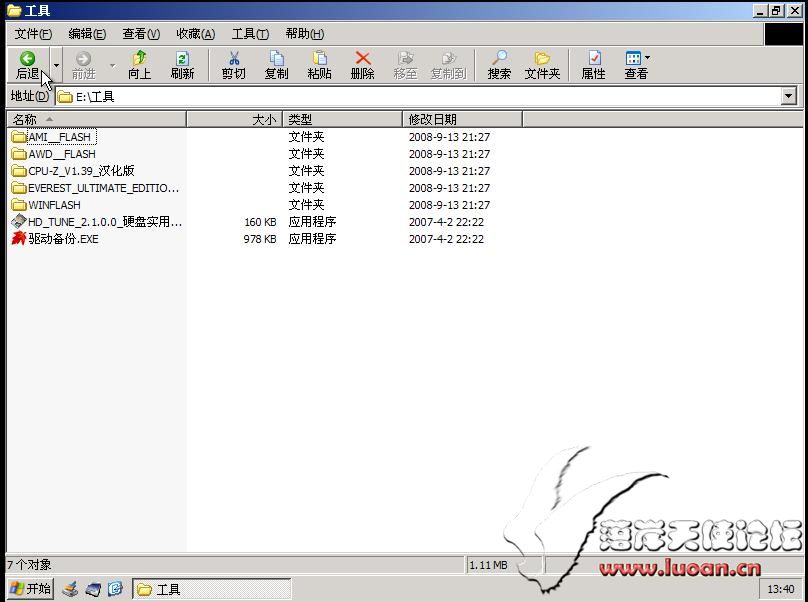Image resolution: width=808 pixels, height=602 pixels.
Task: Open the 收藏(A) menu
Action: click(195, 34)
